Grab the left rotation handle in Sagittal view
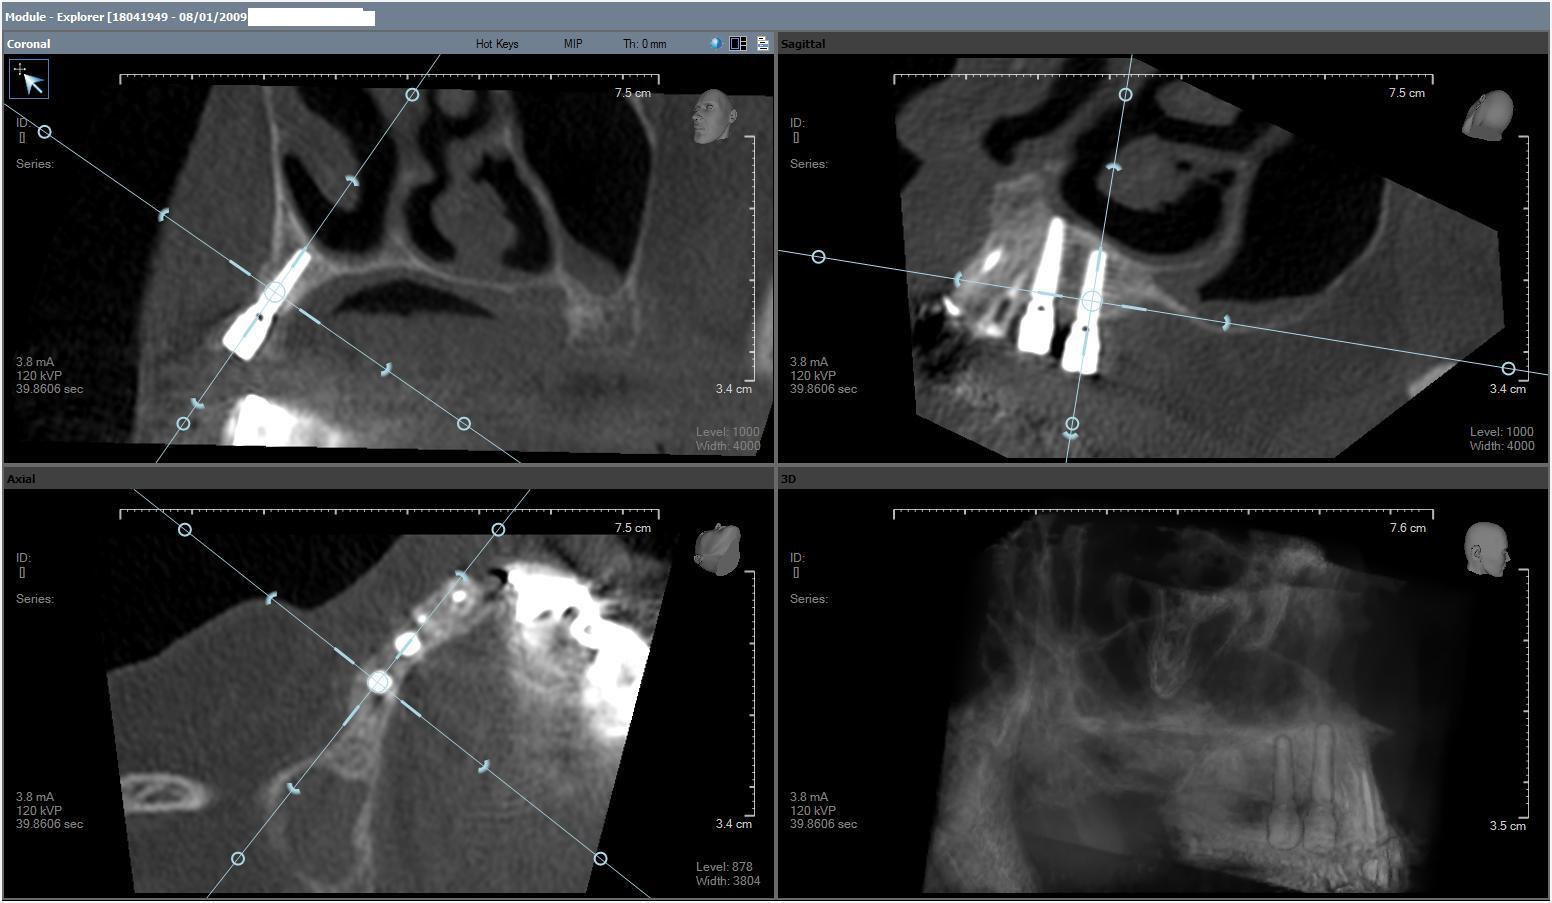The image size is (1552, 903). 818,257
